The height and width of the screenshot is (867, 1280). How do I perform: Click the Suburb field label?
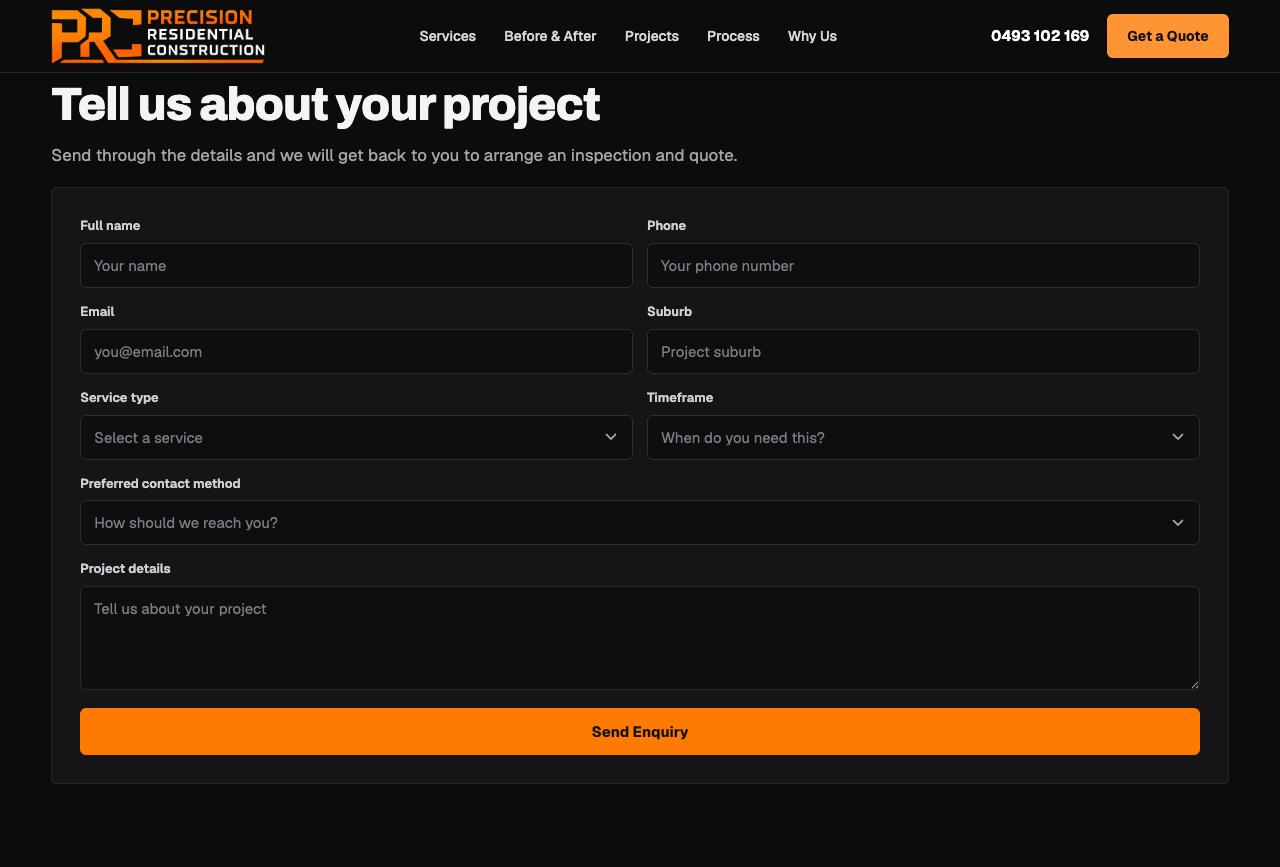coord(669,312)
